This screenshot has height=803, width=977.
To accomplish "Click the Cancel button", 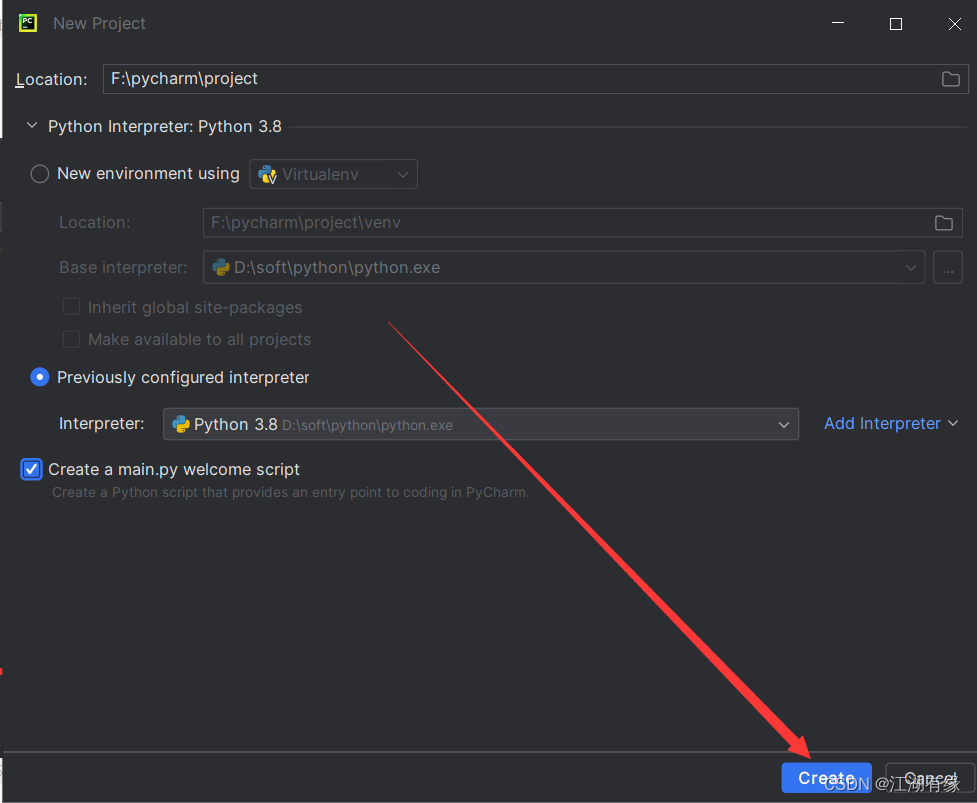I will (x=930, y=778).
